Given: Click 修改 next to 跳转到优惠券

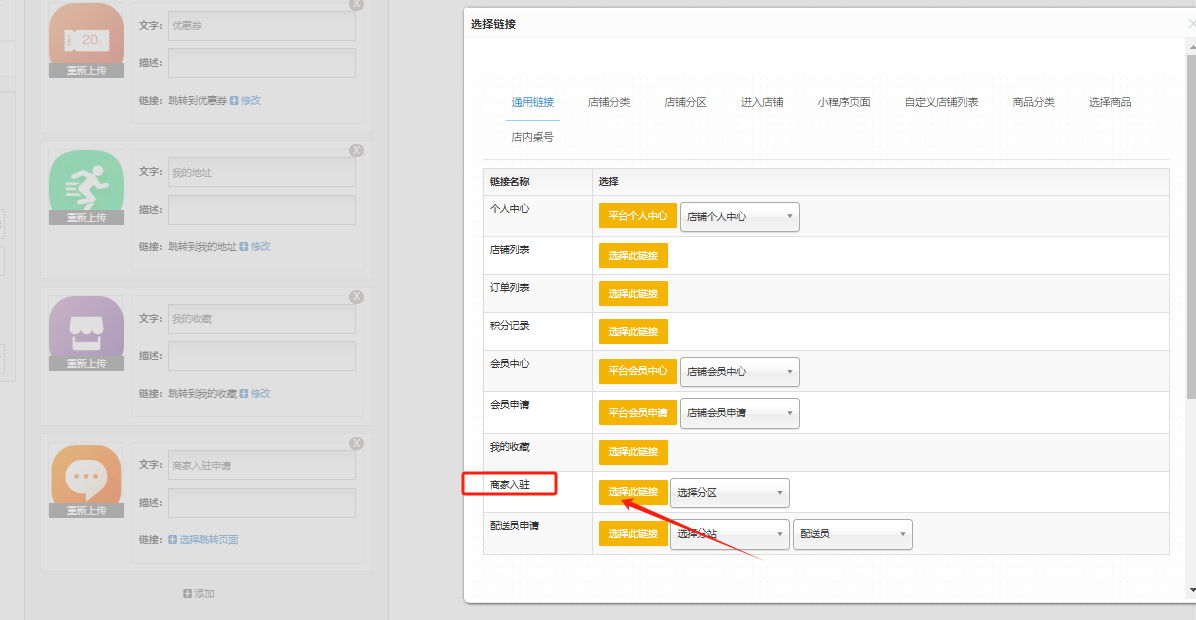Looking at the screenshot, I should click(246, 101).
